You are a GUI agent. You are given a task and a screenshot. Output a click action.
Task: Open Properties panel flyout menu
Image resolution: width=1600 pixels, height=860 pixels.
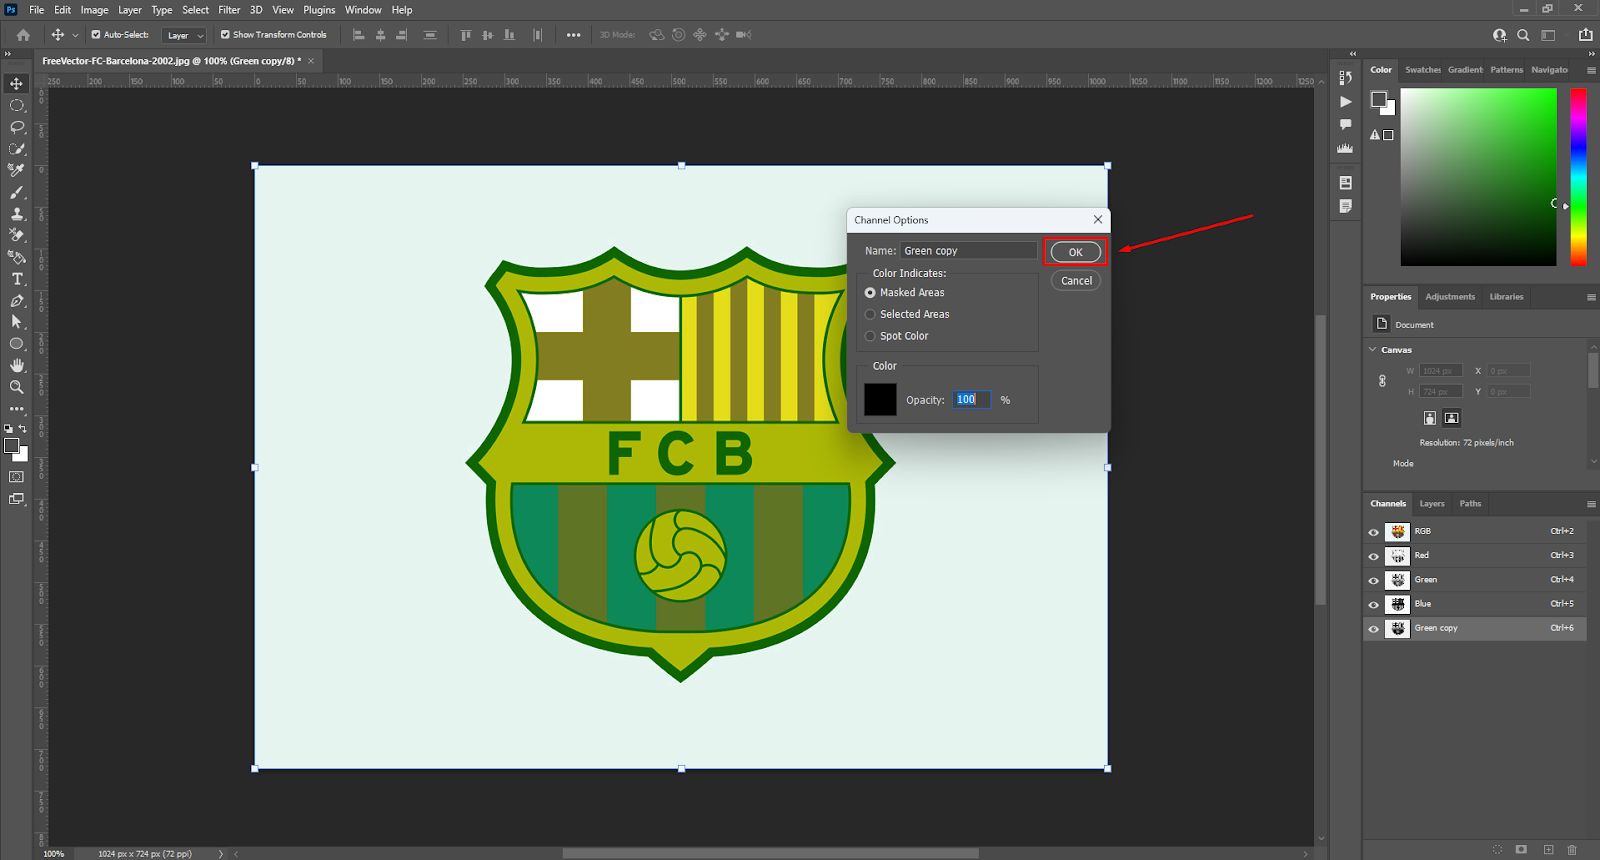pyautogui.click(x=1591, y=297)
